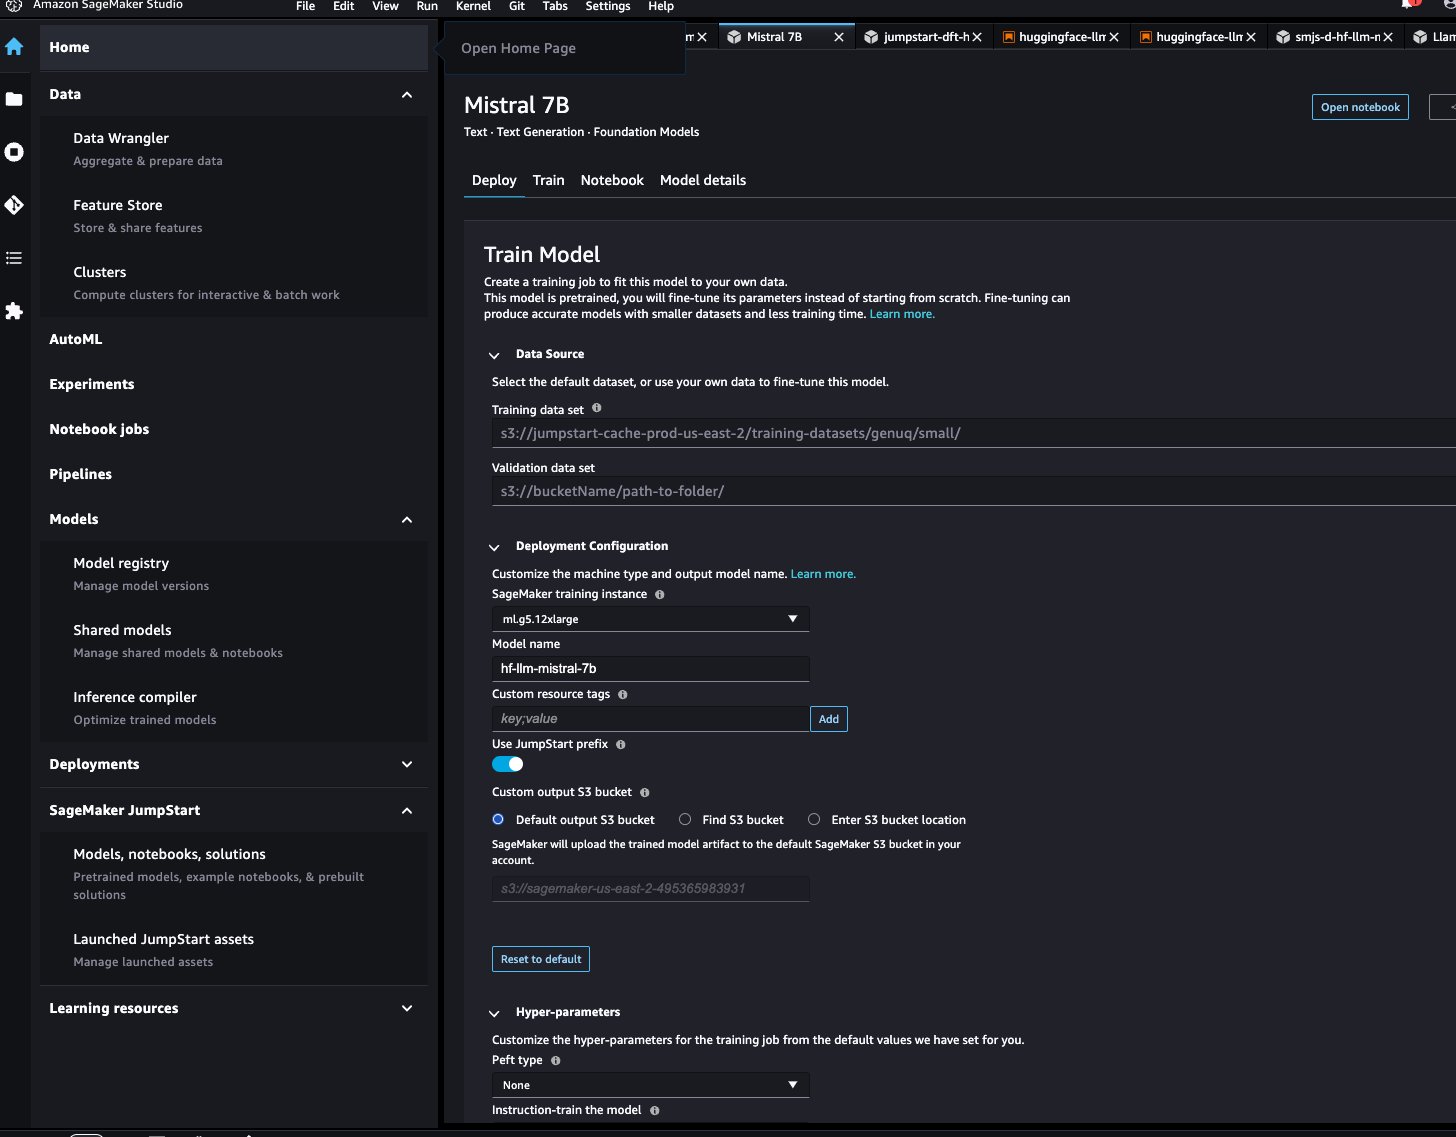This screenshot has height=1137, width=1456.
Task: Open Learn more link under Train Model
Action: [x=902, y=314]
